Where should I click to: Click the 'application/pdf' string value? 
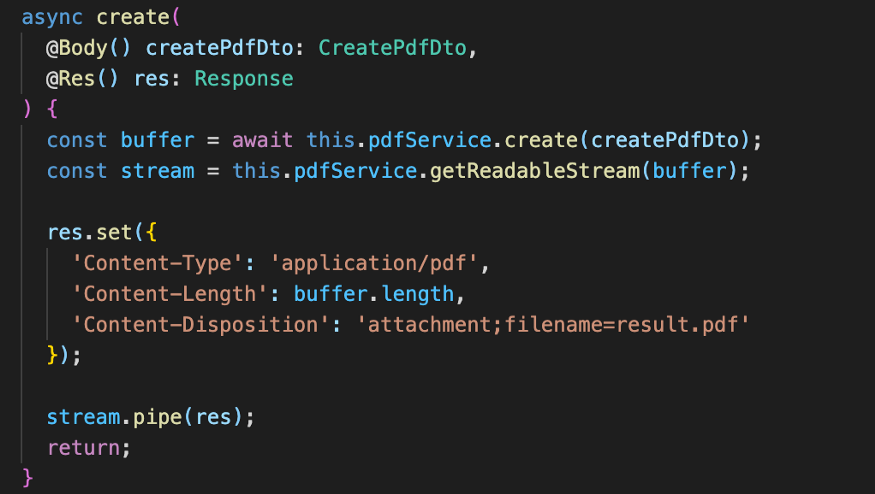point(374,263)
